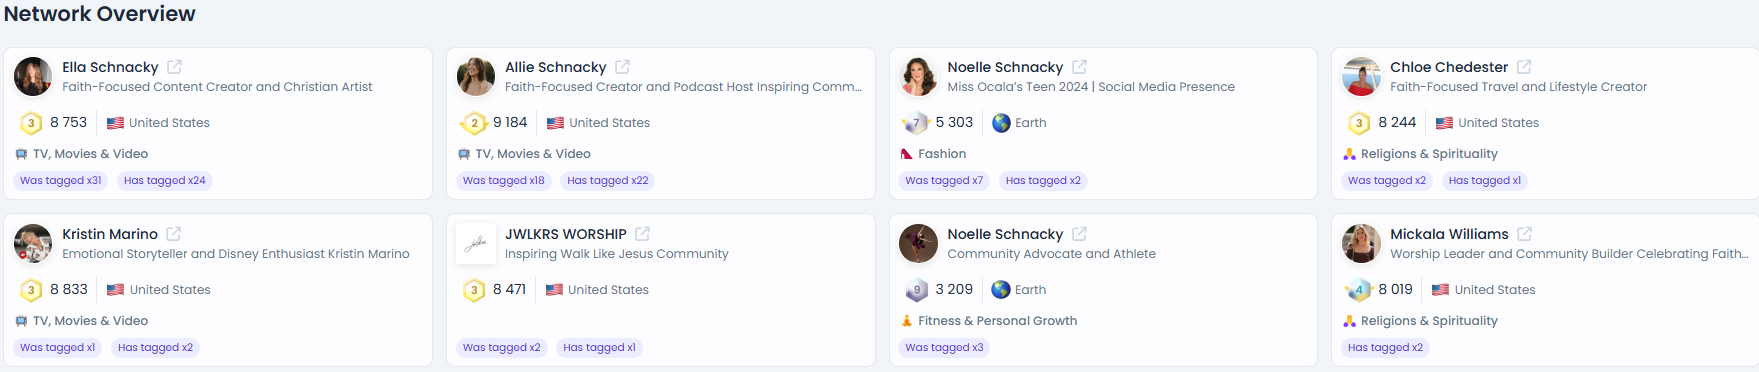
Task: Open the Chloe Chedester name link
Action: pyautogui.click(x=1449, y=67)
